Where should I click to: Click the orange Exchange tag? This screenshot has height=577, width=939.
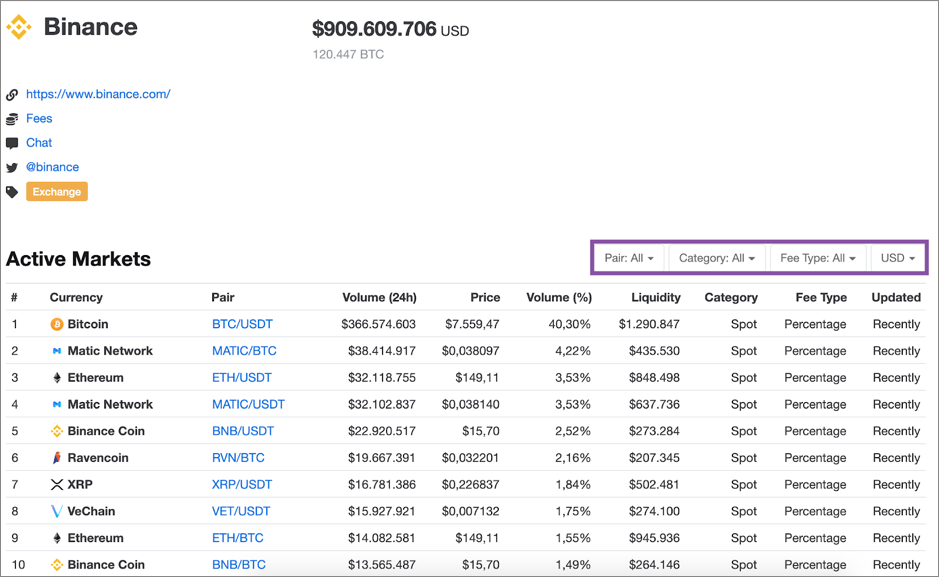(x=57, y=192)
